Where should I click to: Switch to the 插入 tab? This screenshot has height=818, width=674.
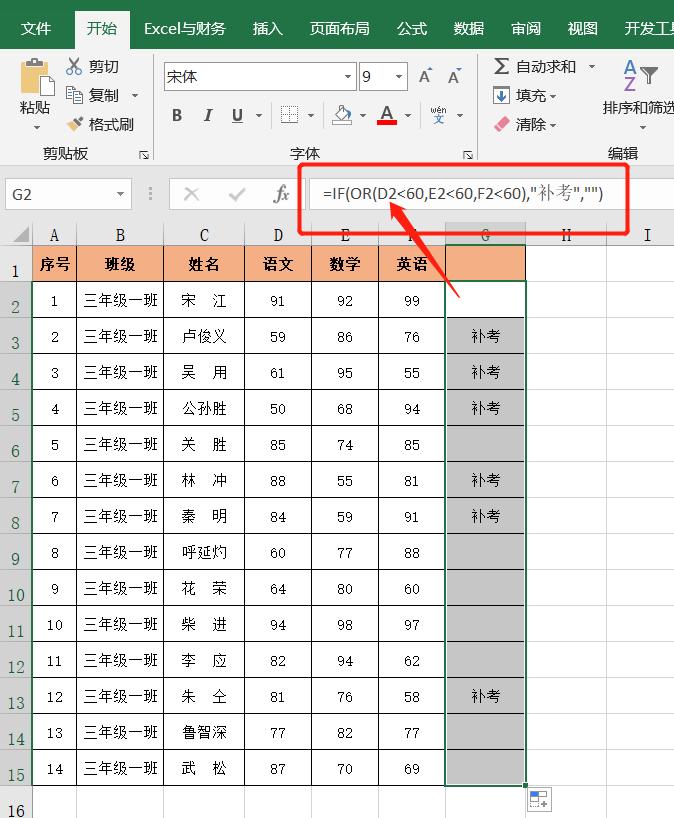tap(268, 28)
